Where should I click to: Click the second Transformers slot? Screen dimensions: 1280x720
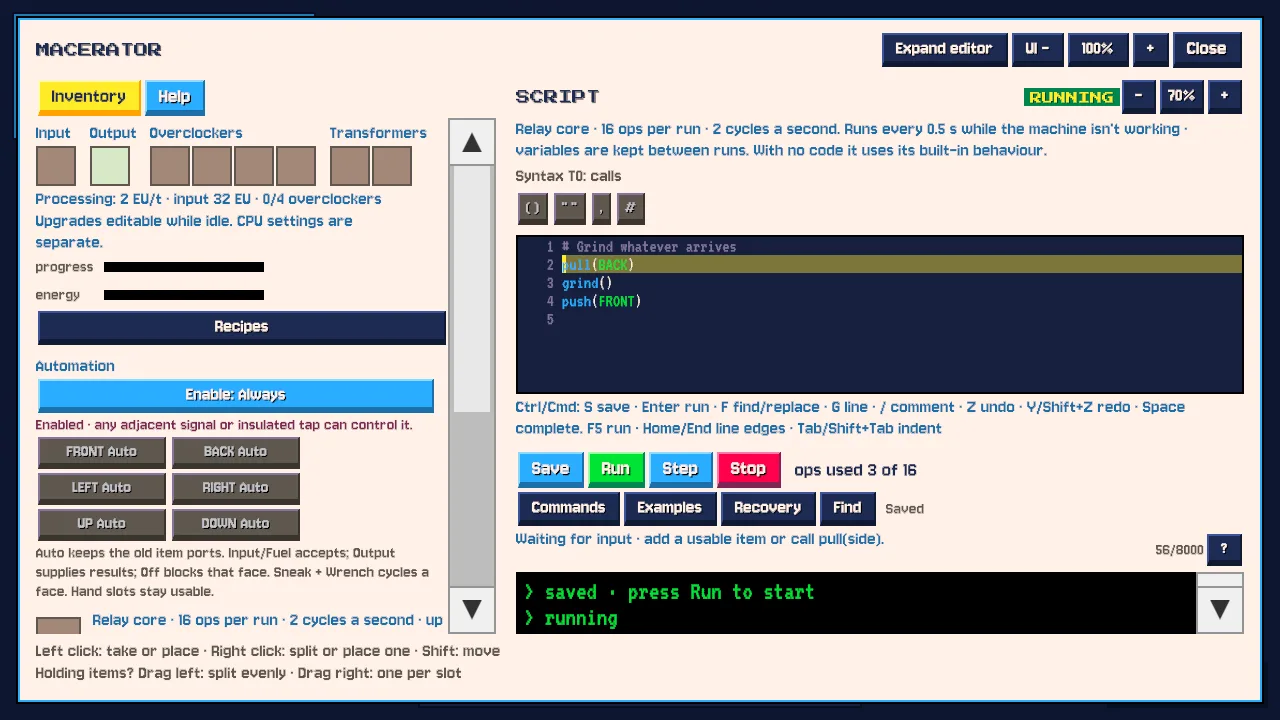click(x=392, y=166)
